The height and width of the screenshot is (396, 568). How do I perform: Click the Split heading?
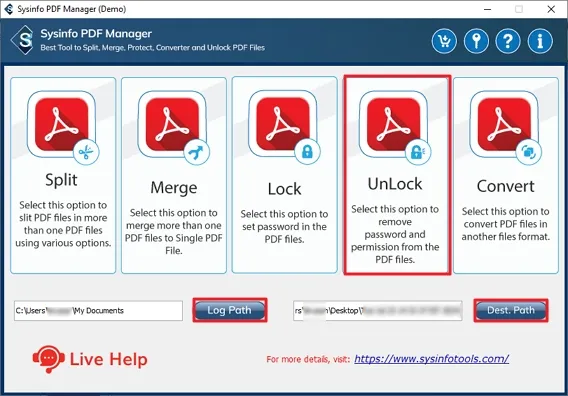(x=61, y=180)
